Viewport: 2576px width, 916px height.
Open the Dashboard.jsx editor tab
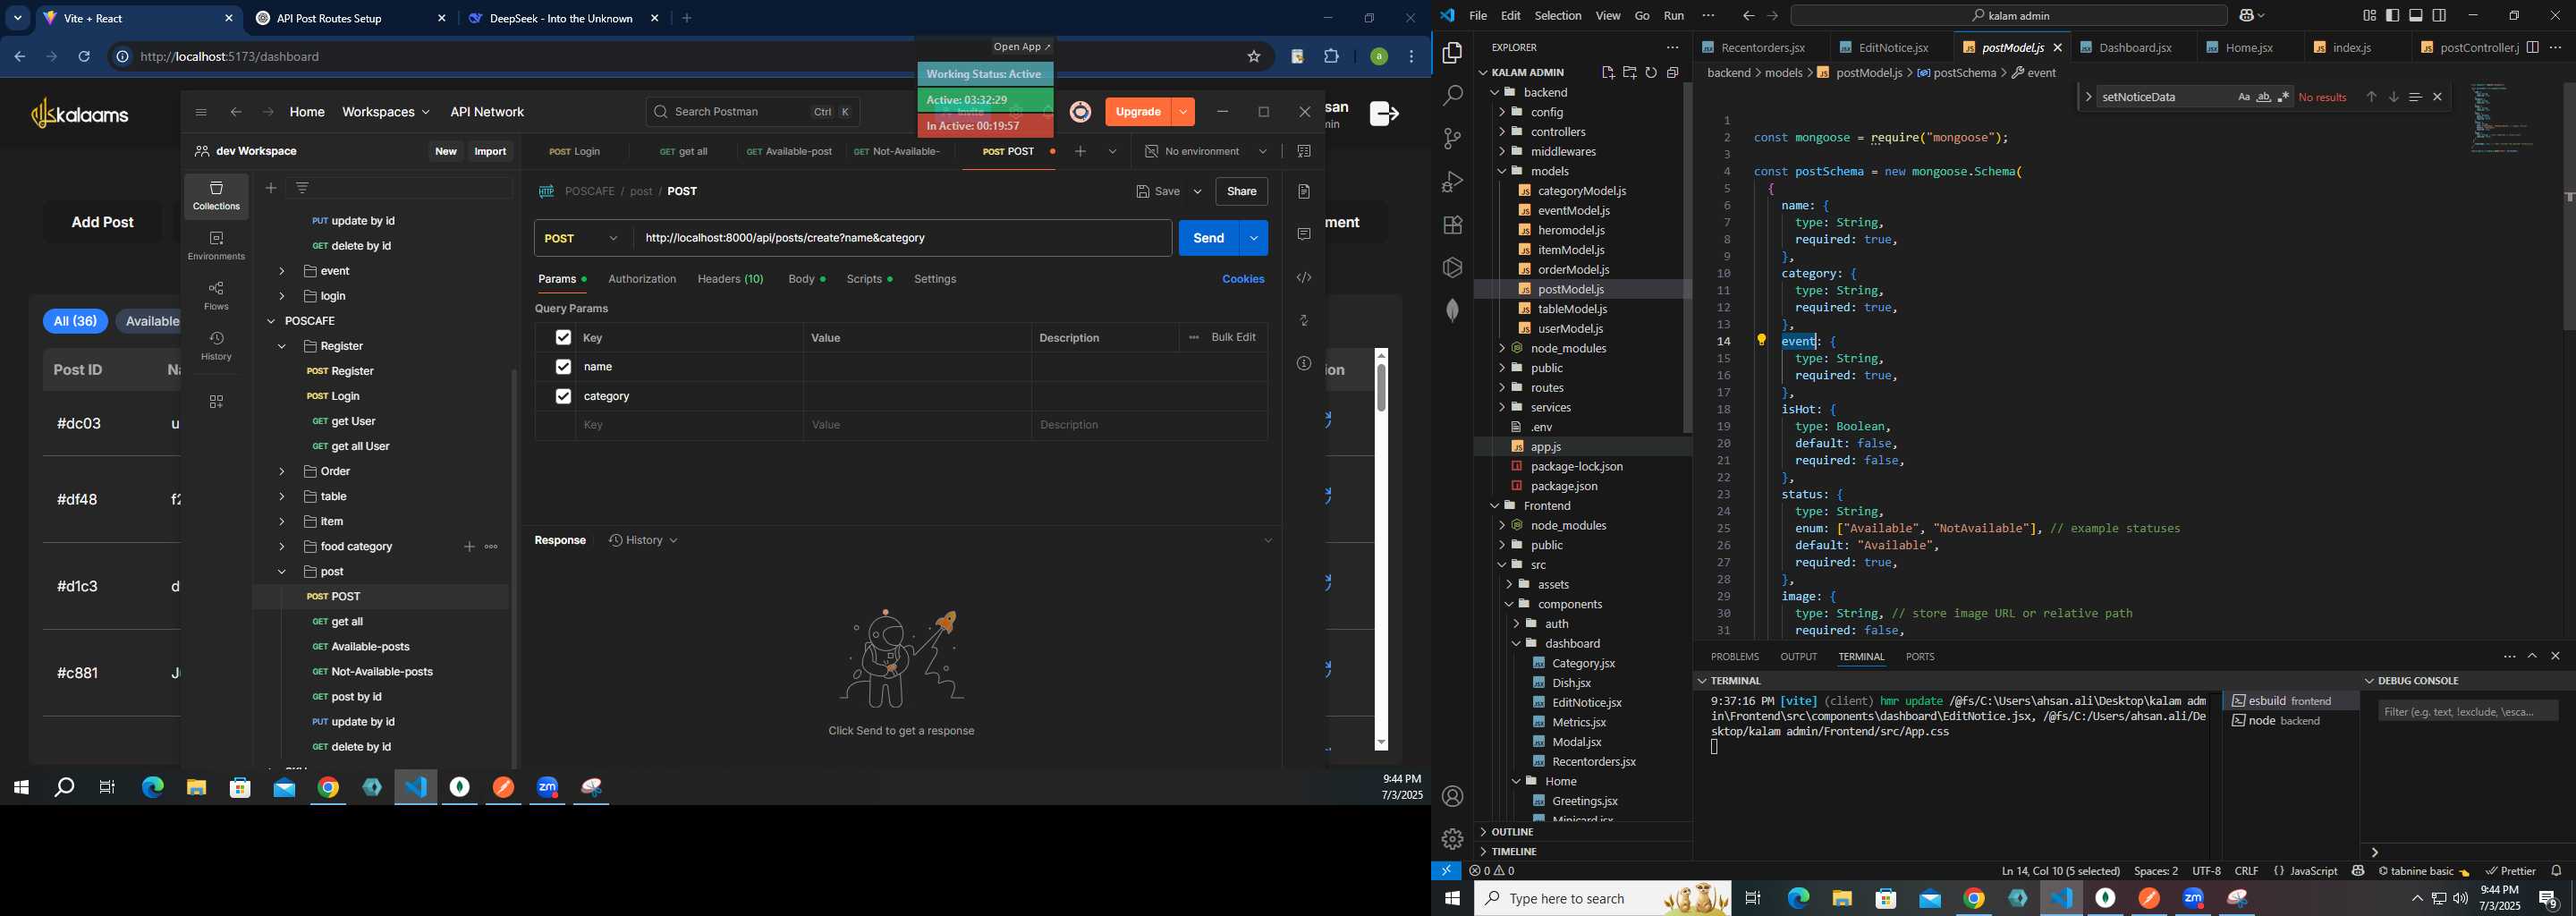(x=2134, y=47)
